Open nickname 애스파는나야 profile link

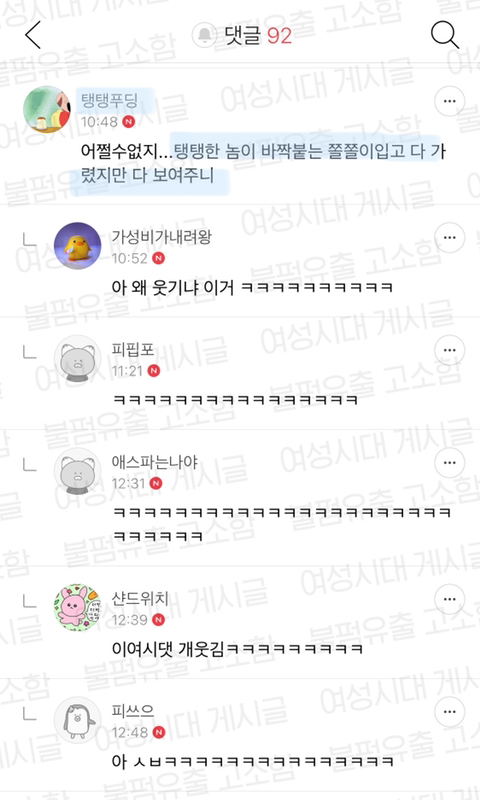[x=155, y=462]
